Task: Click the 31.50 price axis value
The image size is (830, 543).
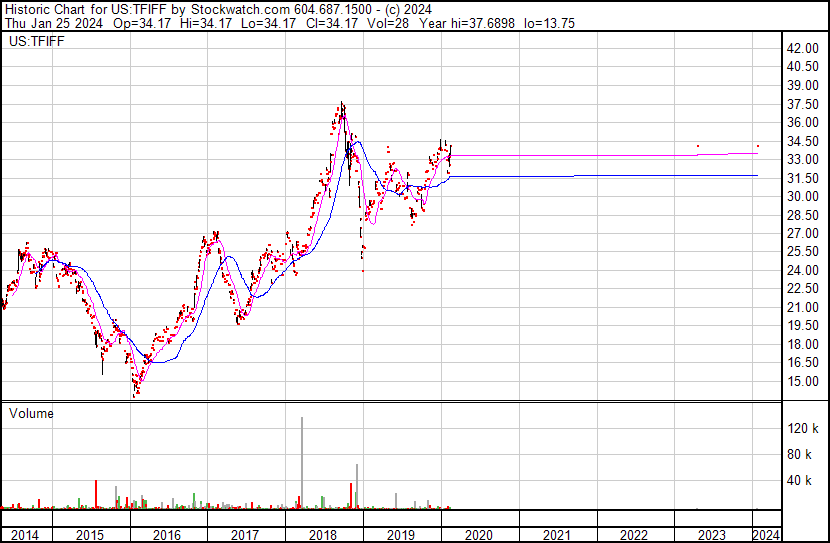Action: pos(803,178)
